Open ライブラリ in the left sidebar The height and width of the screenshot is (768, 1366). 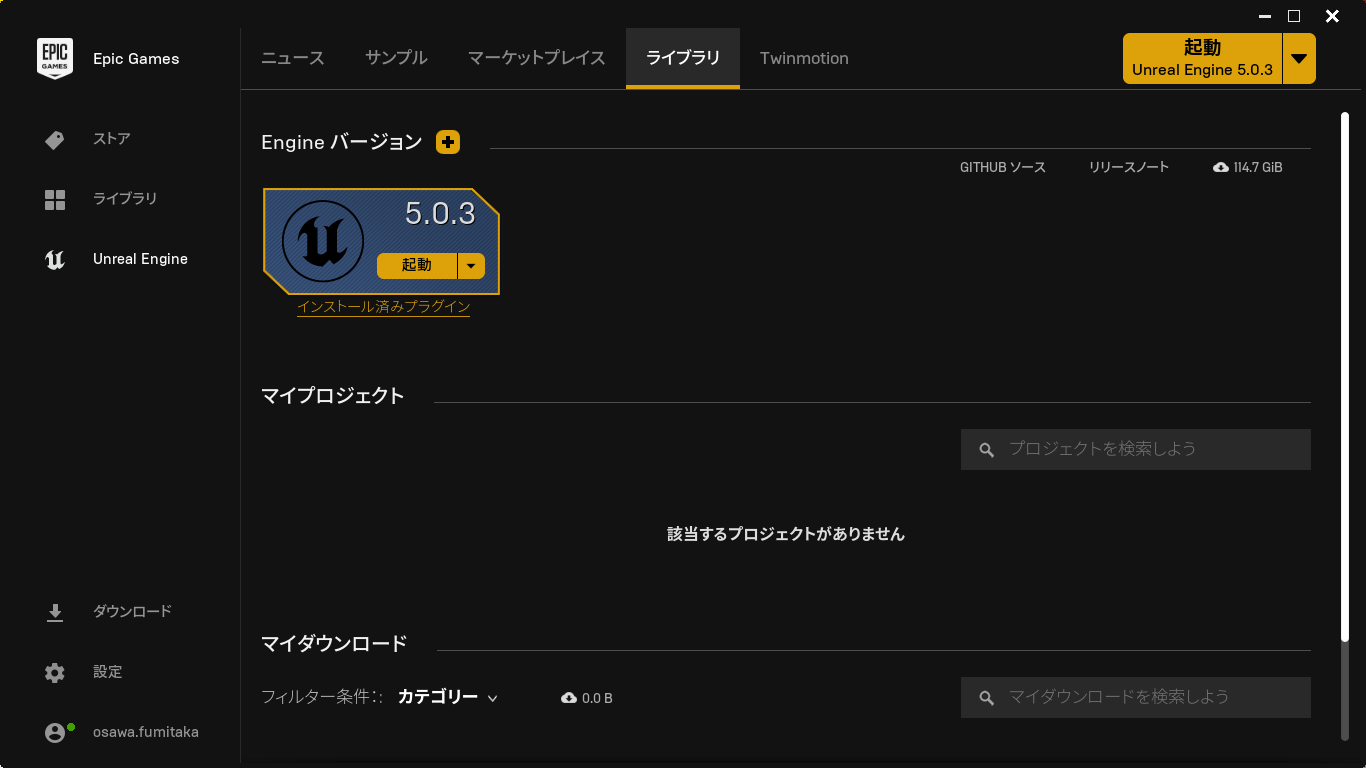125,199
